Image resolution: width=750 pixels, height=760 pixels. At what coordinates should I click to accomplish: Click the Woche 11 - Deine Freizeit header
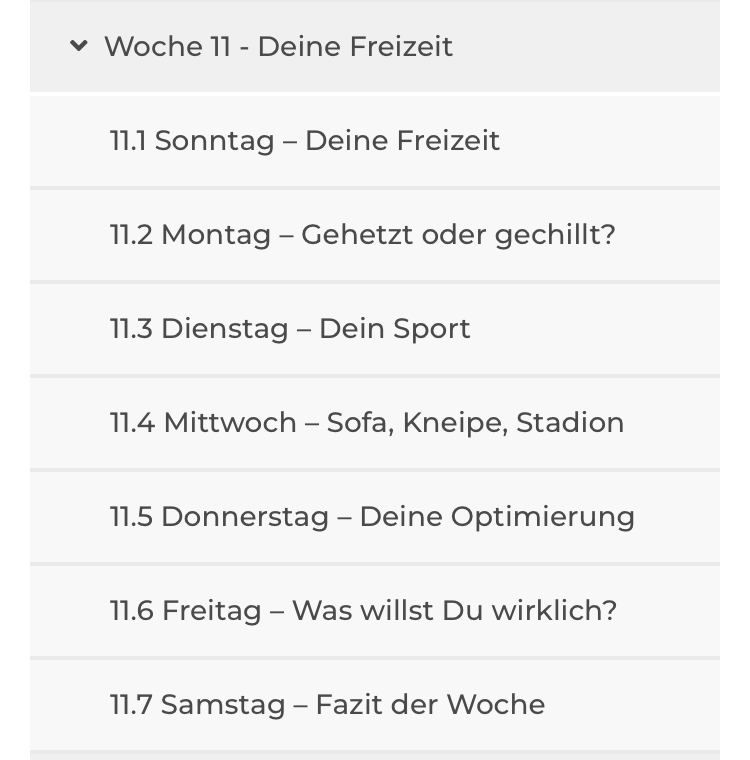point(375,47)
